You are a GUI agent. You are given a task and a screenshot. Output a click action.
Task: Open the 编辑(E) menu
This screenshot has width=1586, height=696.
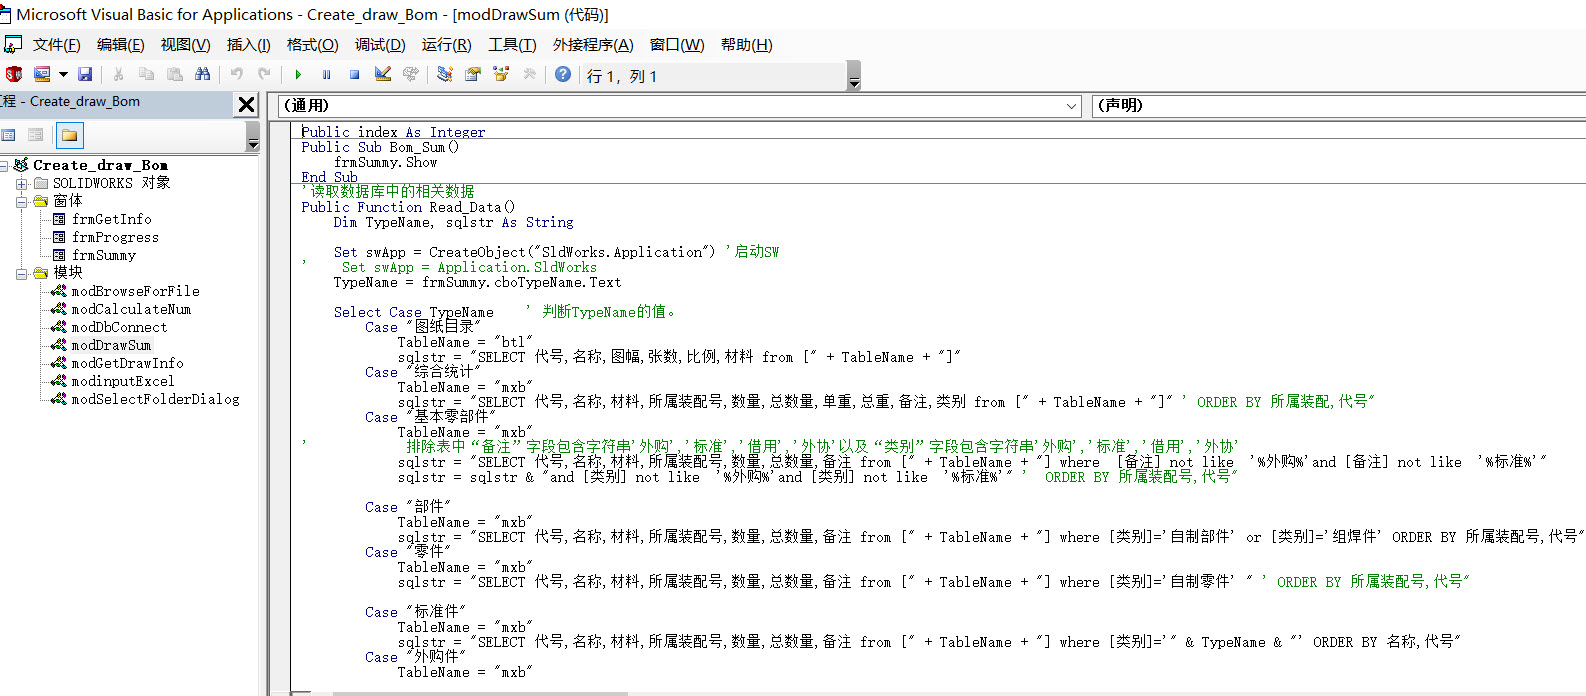pos(120,45)
